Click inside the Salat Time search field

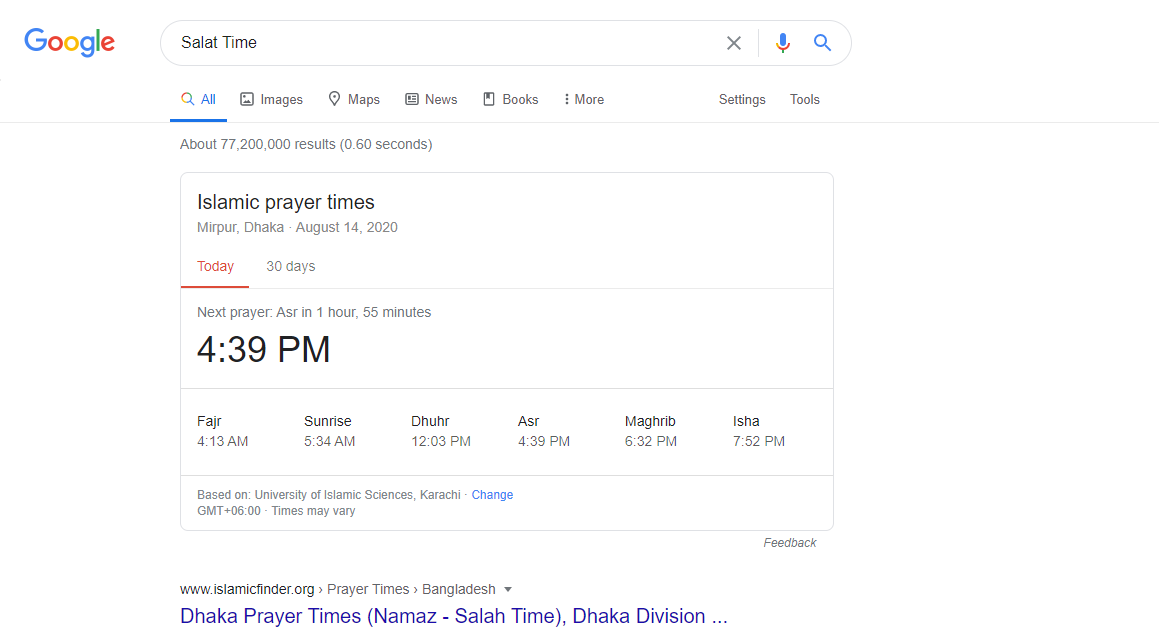tap(440, 43)
